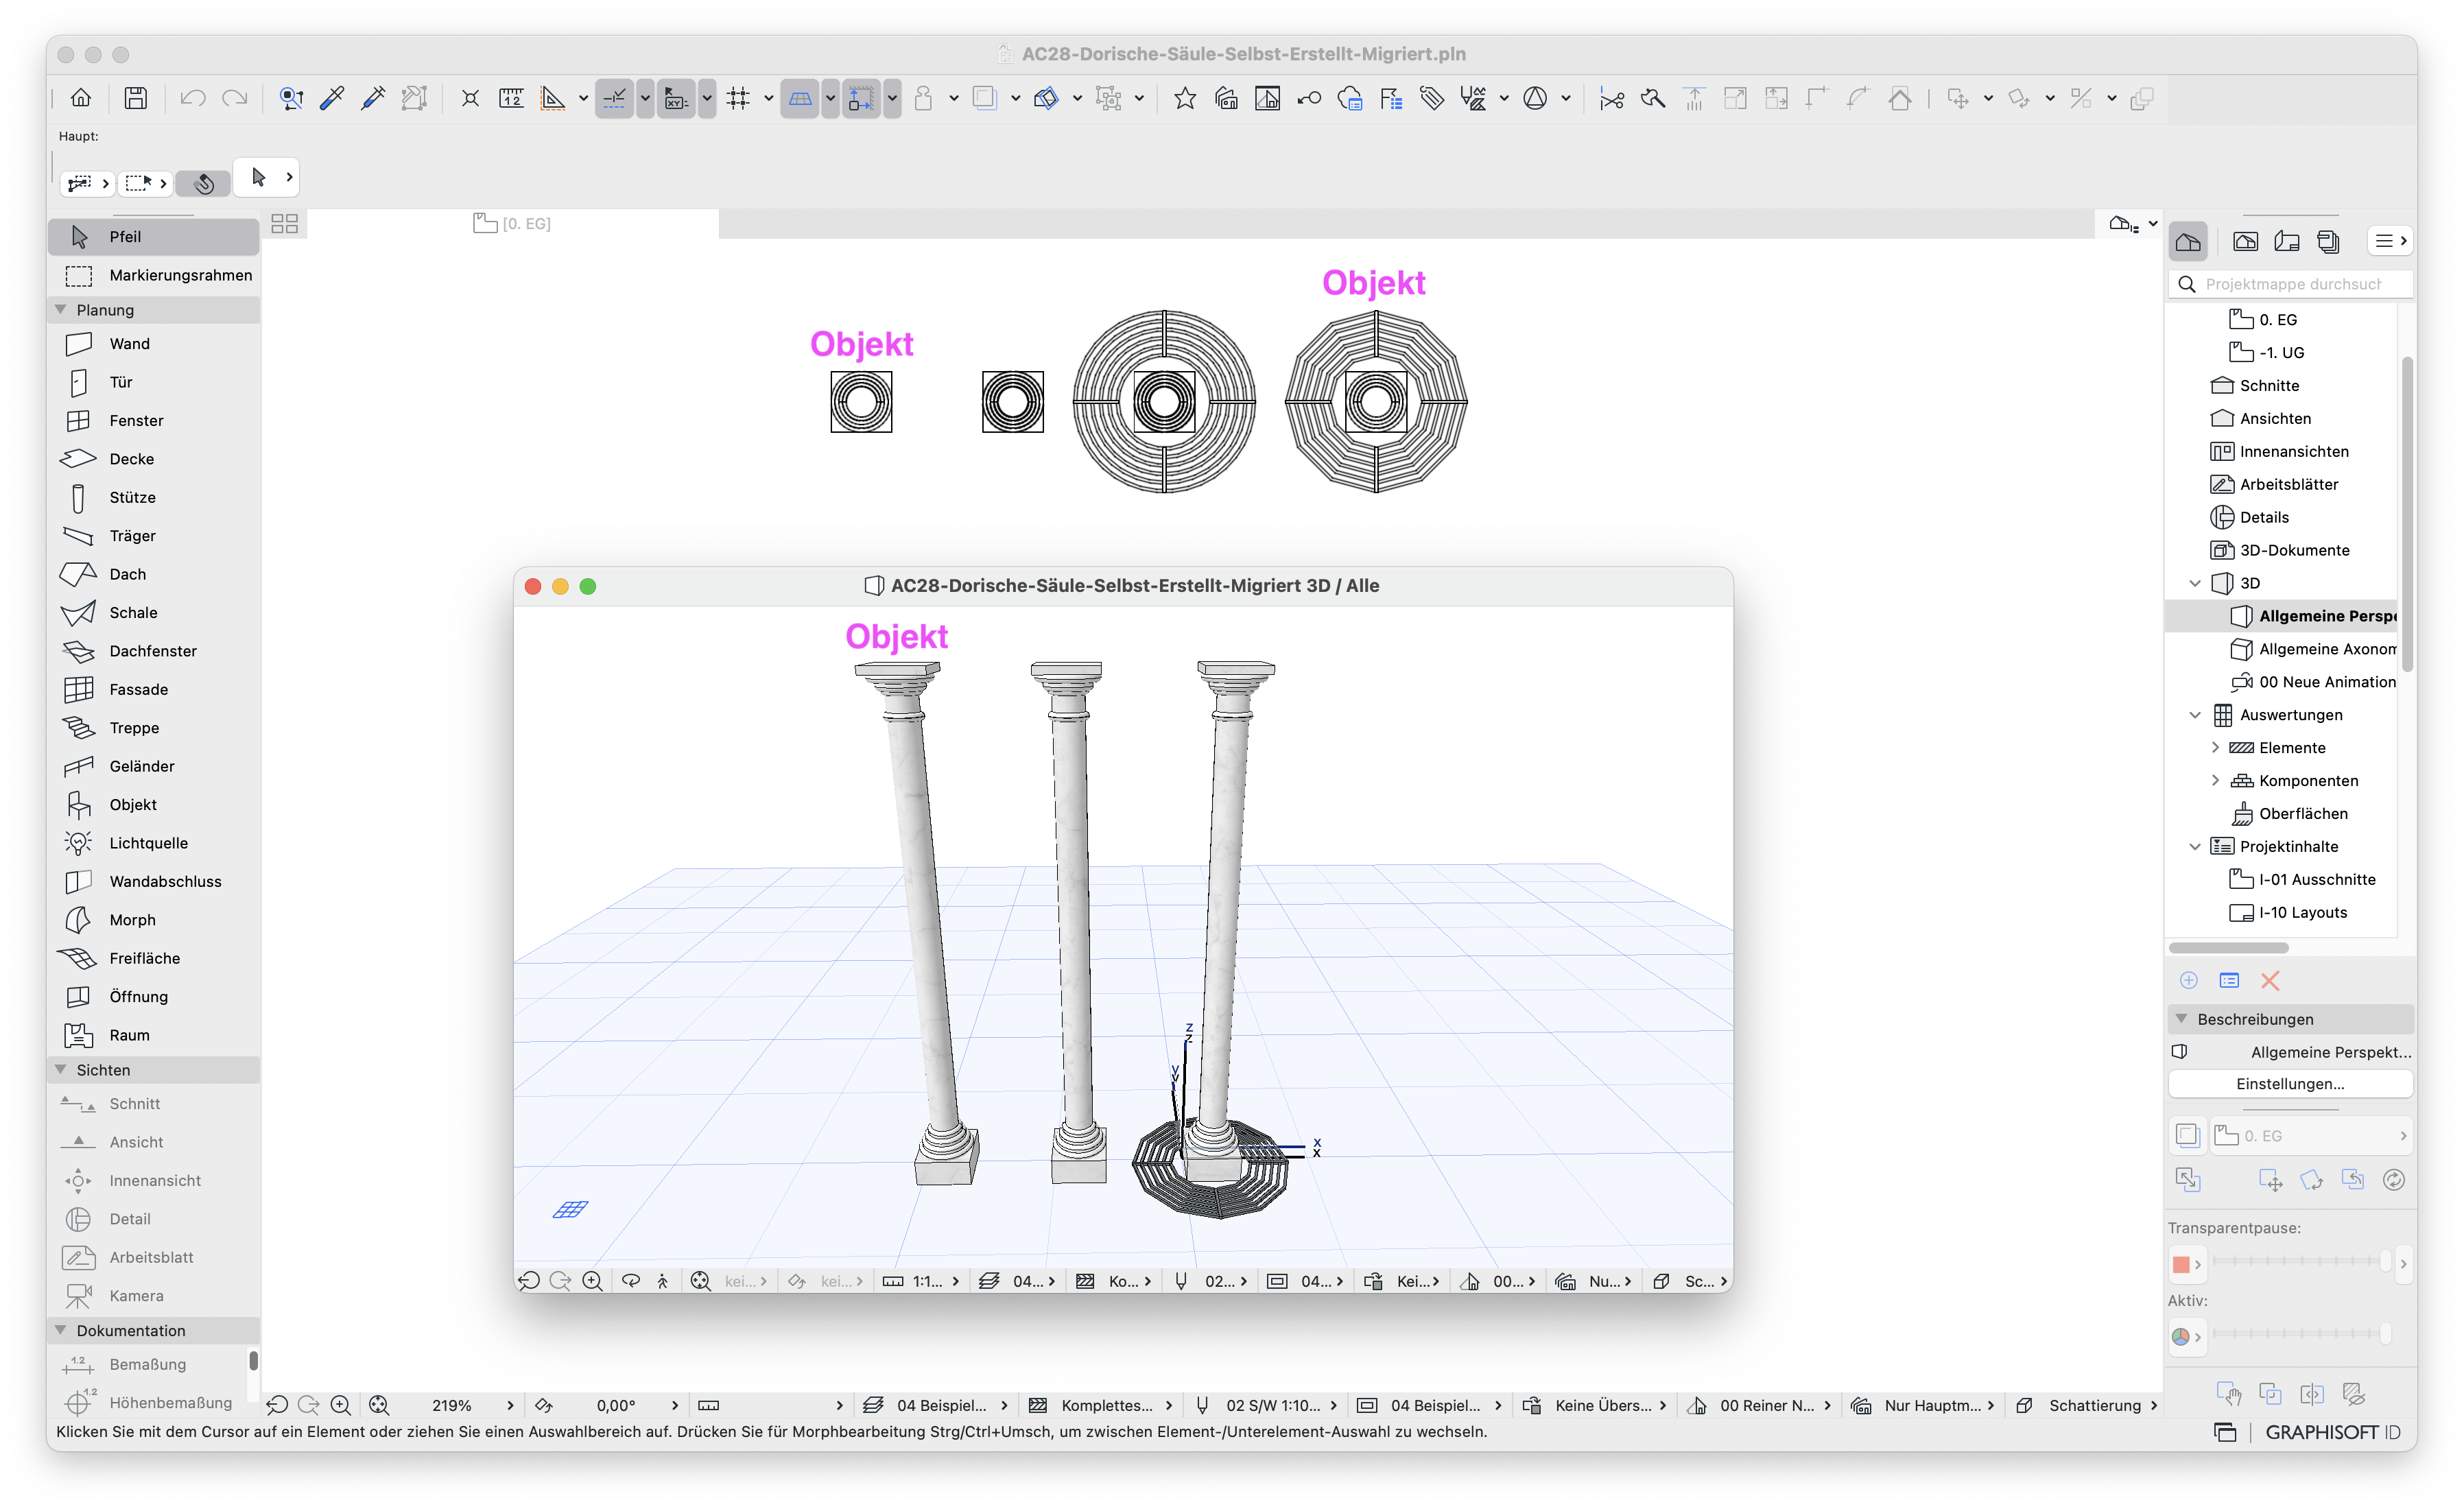The image size is (2464, 1509).
Task: Click the Save floppy disk icon
Action: [135, 98]
